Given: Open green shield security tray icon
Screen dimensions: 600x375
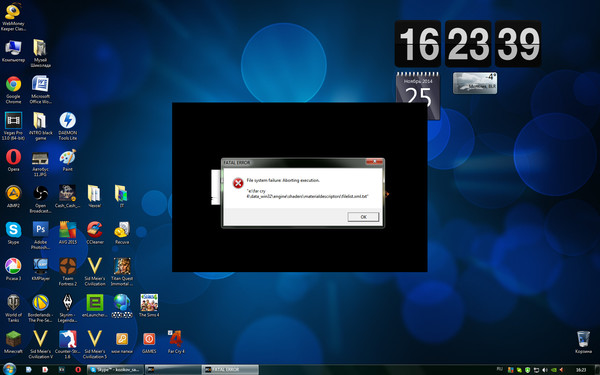Looking at the screenshot, I should 528,370.
